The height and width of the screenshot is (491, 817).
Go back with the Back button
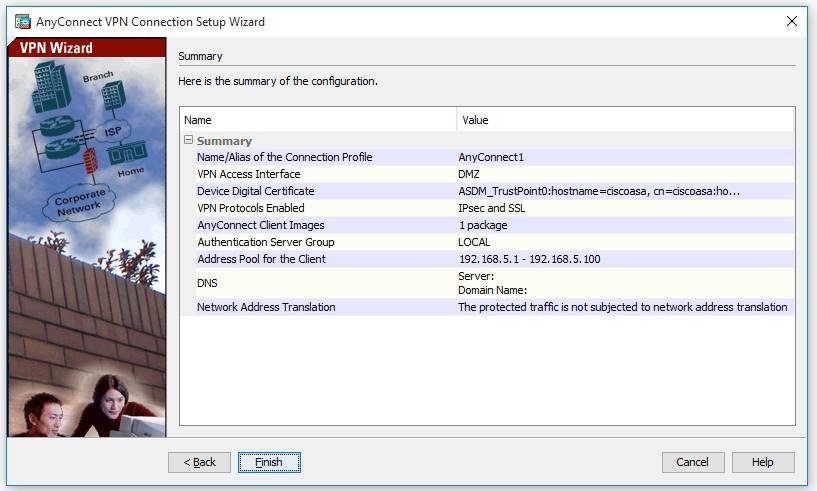[x=200, y=462]
